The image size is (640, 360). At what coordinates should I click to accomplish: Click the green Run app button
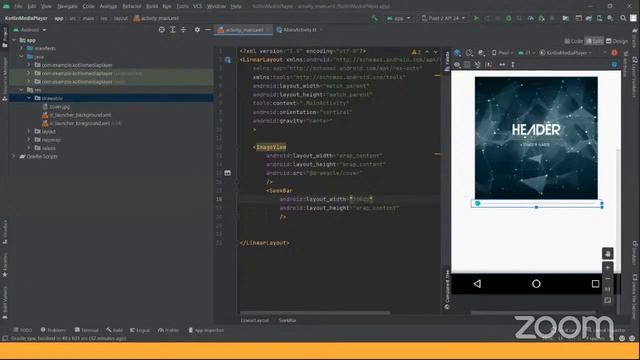point(476,18)
